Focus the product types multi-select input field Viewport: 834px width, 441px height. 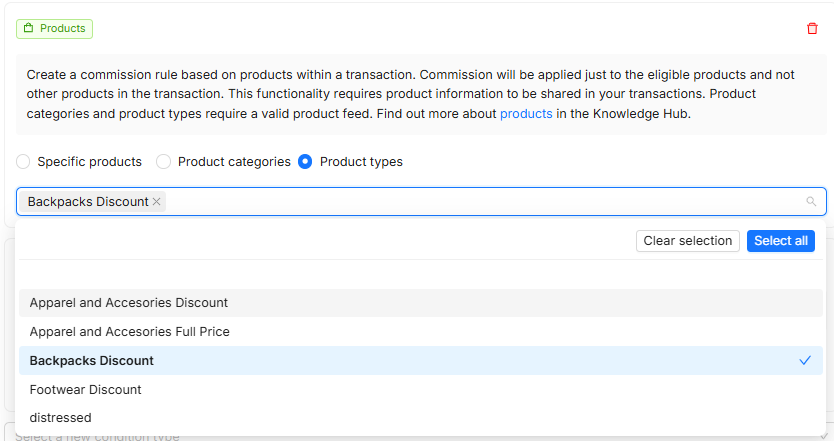pyautogui.click(x=480, y=202)
